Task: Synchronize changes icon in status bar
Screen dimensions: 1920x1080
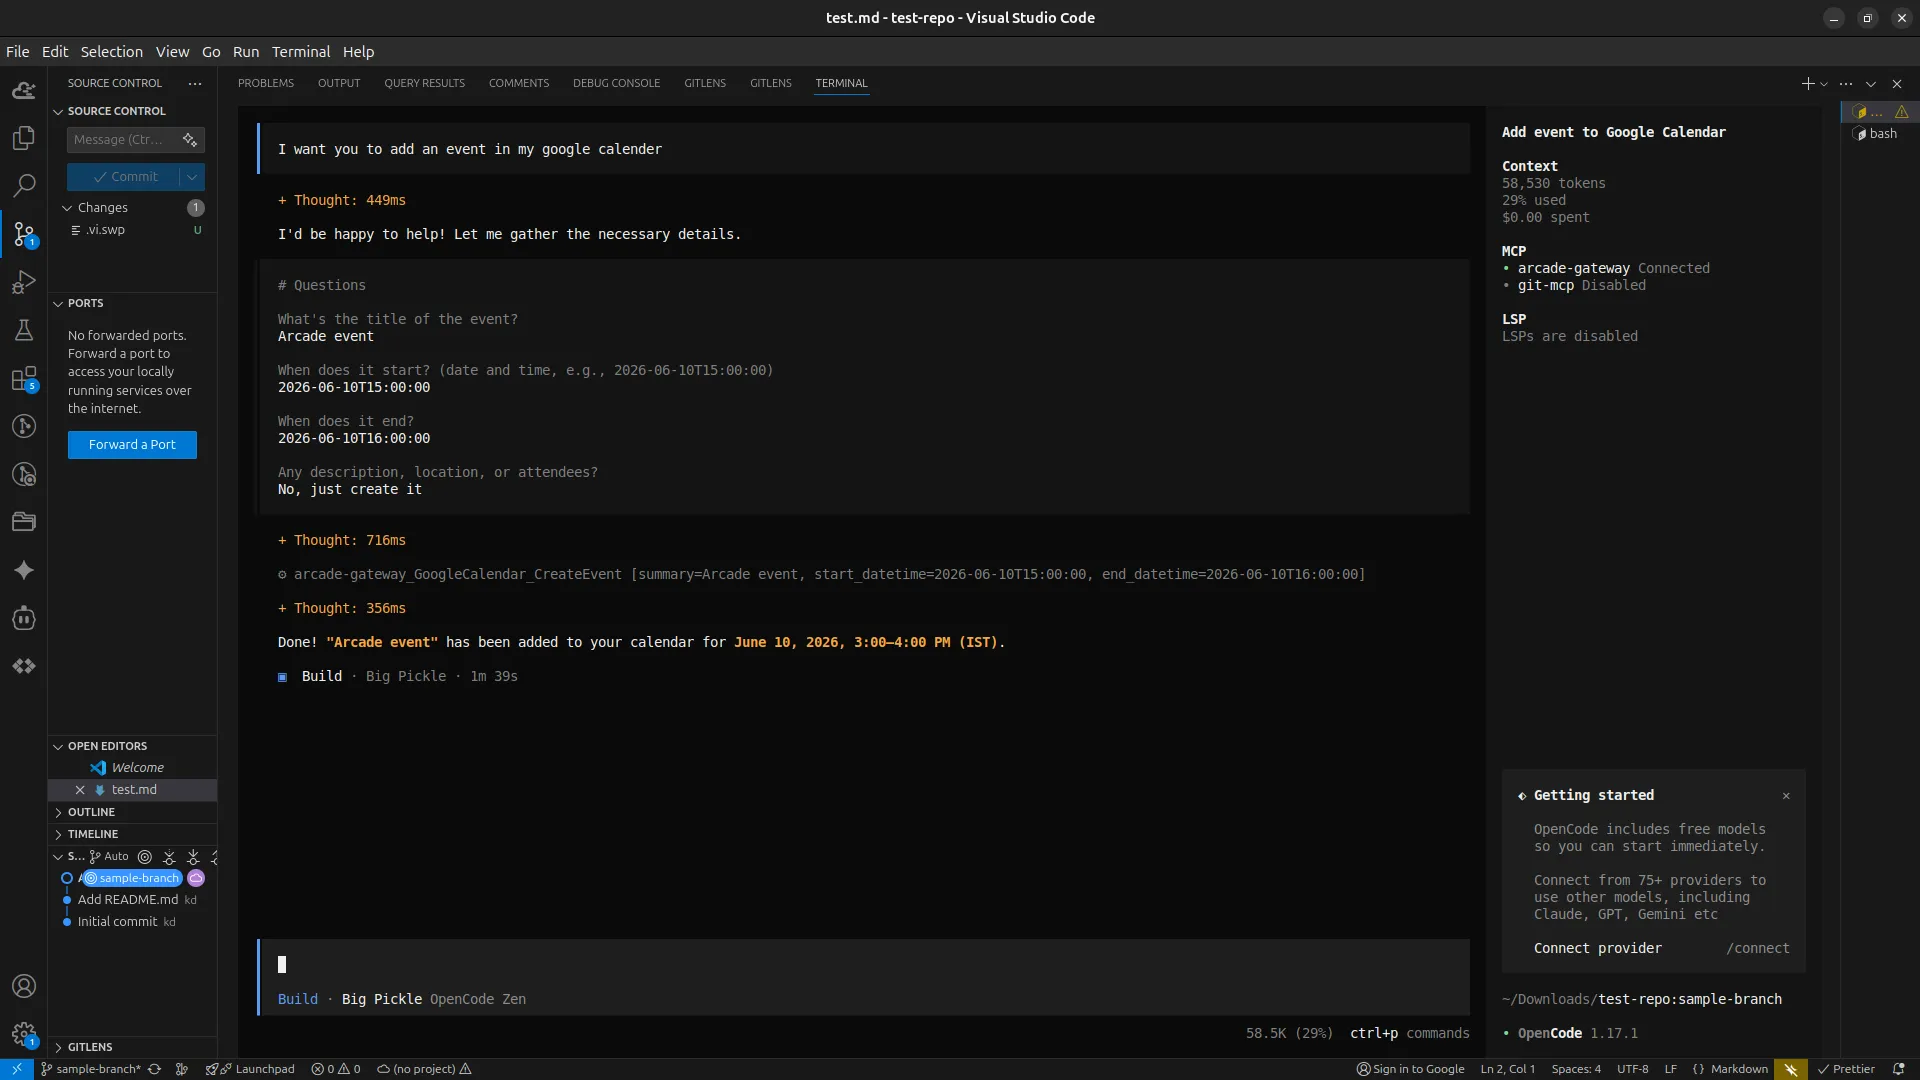Action: click(x=154, y=1069)
